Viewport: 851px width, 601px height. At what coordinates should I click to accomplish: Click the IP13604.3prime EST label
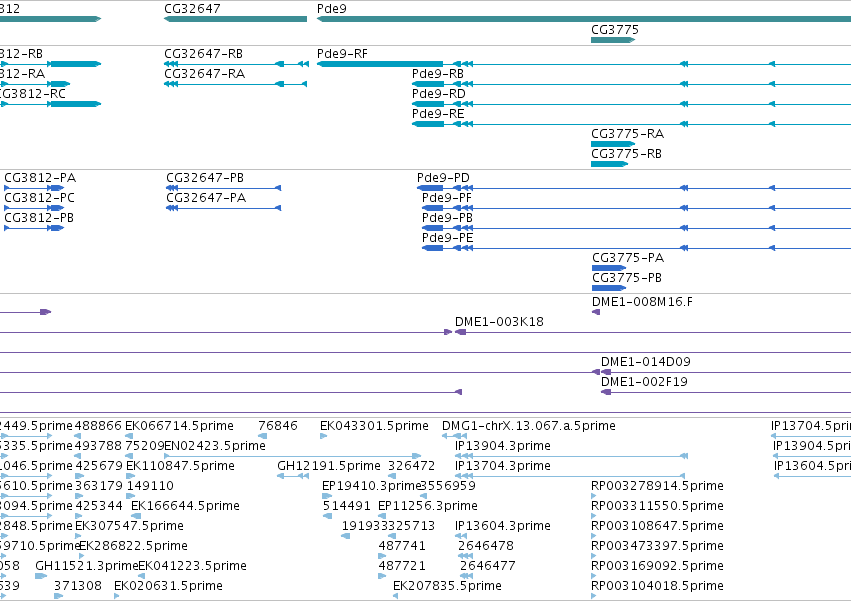click(x=503, y=526)
